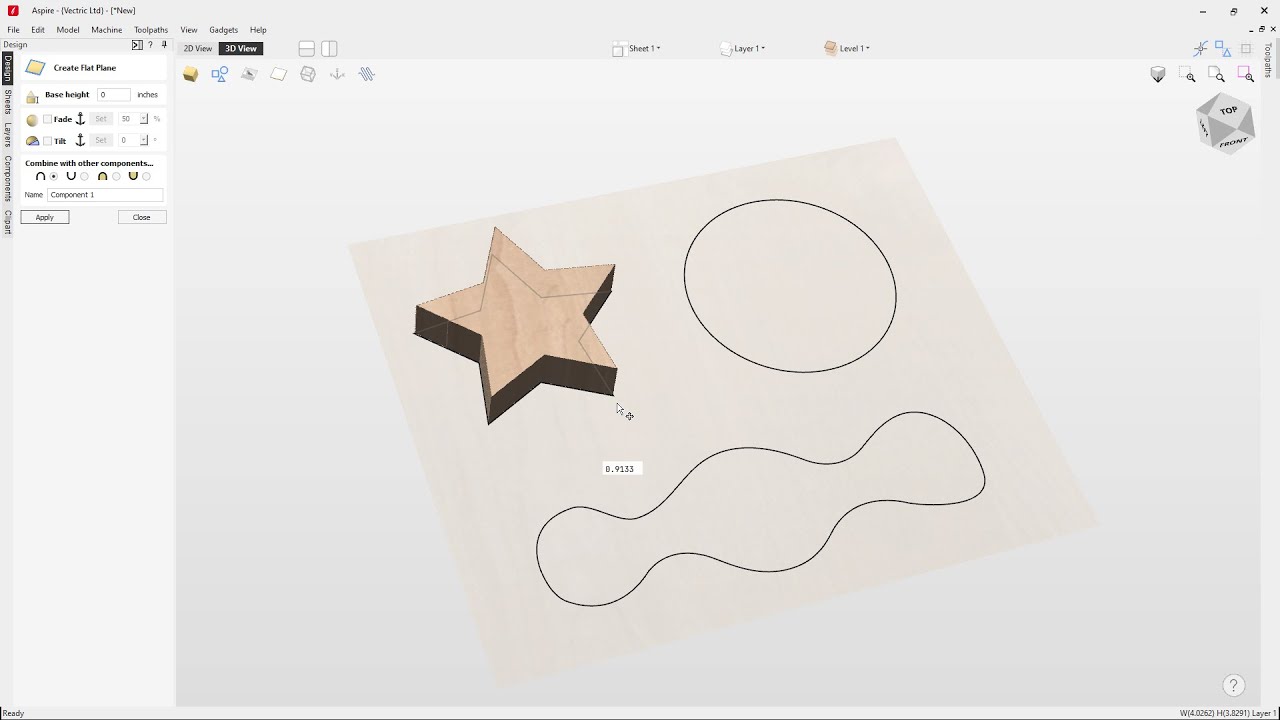Open the Fade percentage dropdown arrow

(144, 119)
